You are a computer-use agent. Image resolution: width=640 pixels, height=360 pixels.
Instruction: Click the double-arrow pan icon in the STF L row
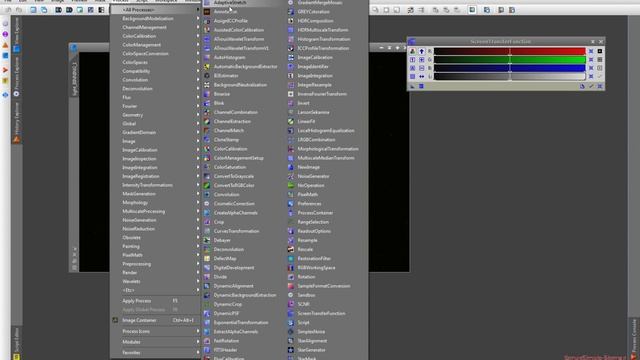421,76
